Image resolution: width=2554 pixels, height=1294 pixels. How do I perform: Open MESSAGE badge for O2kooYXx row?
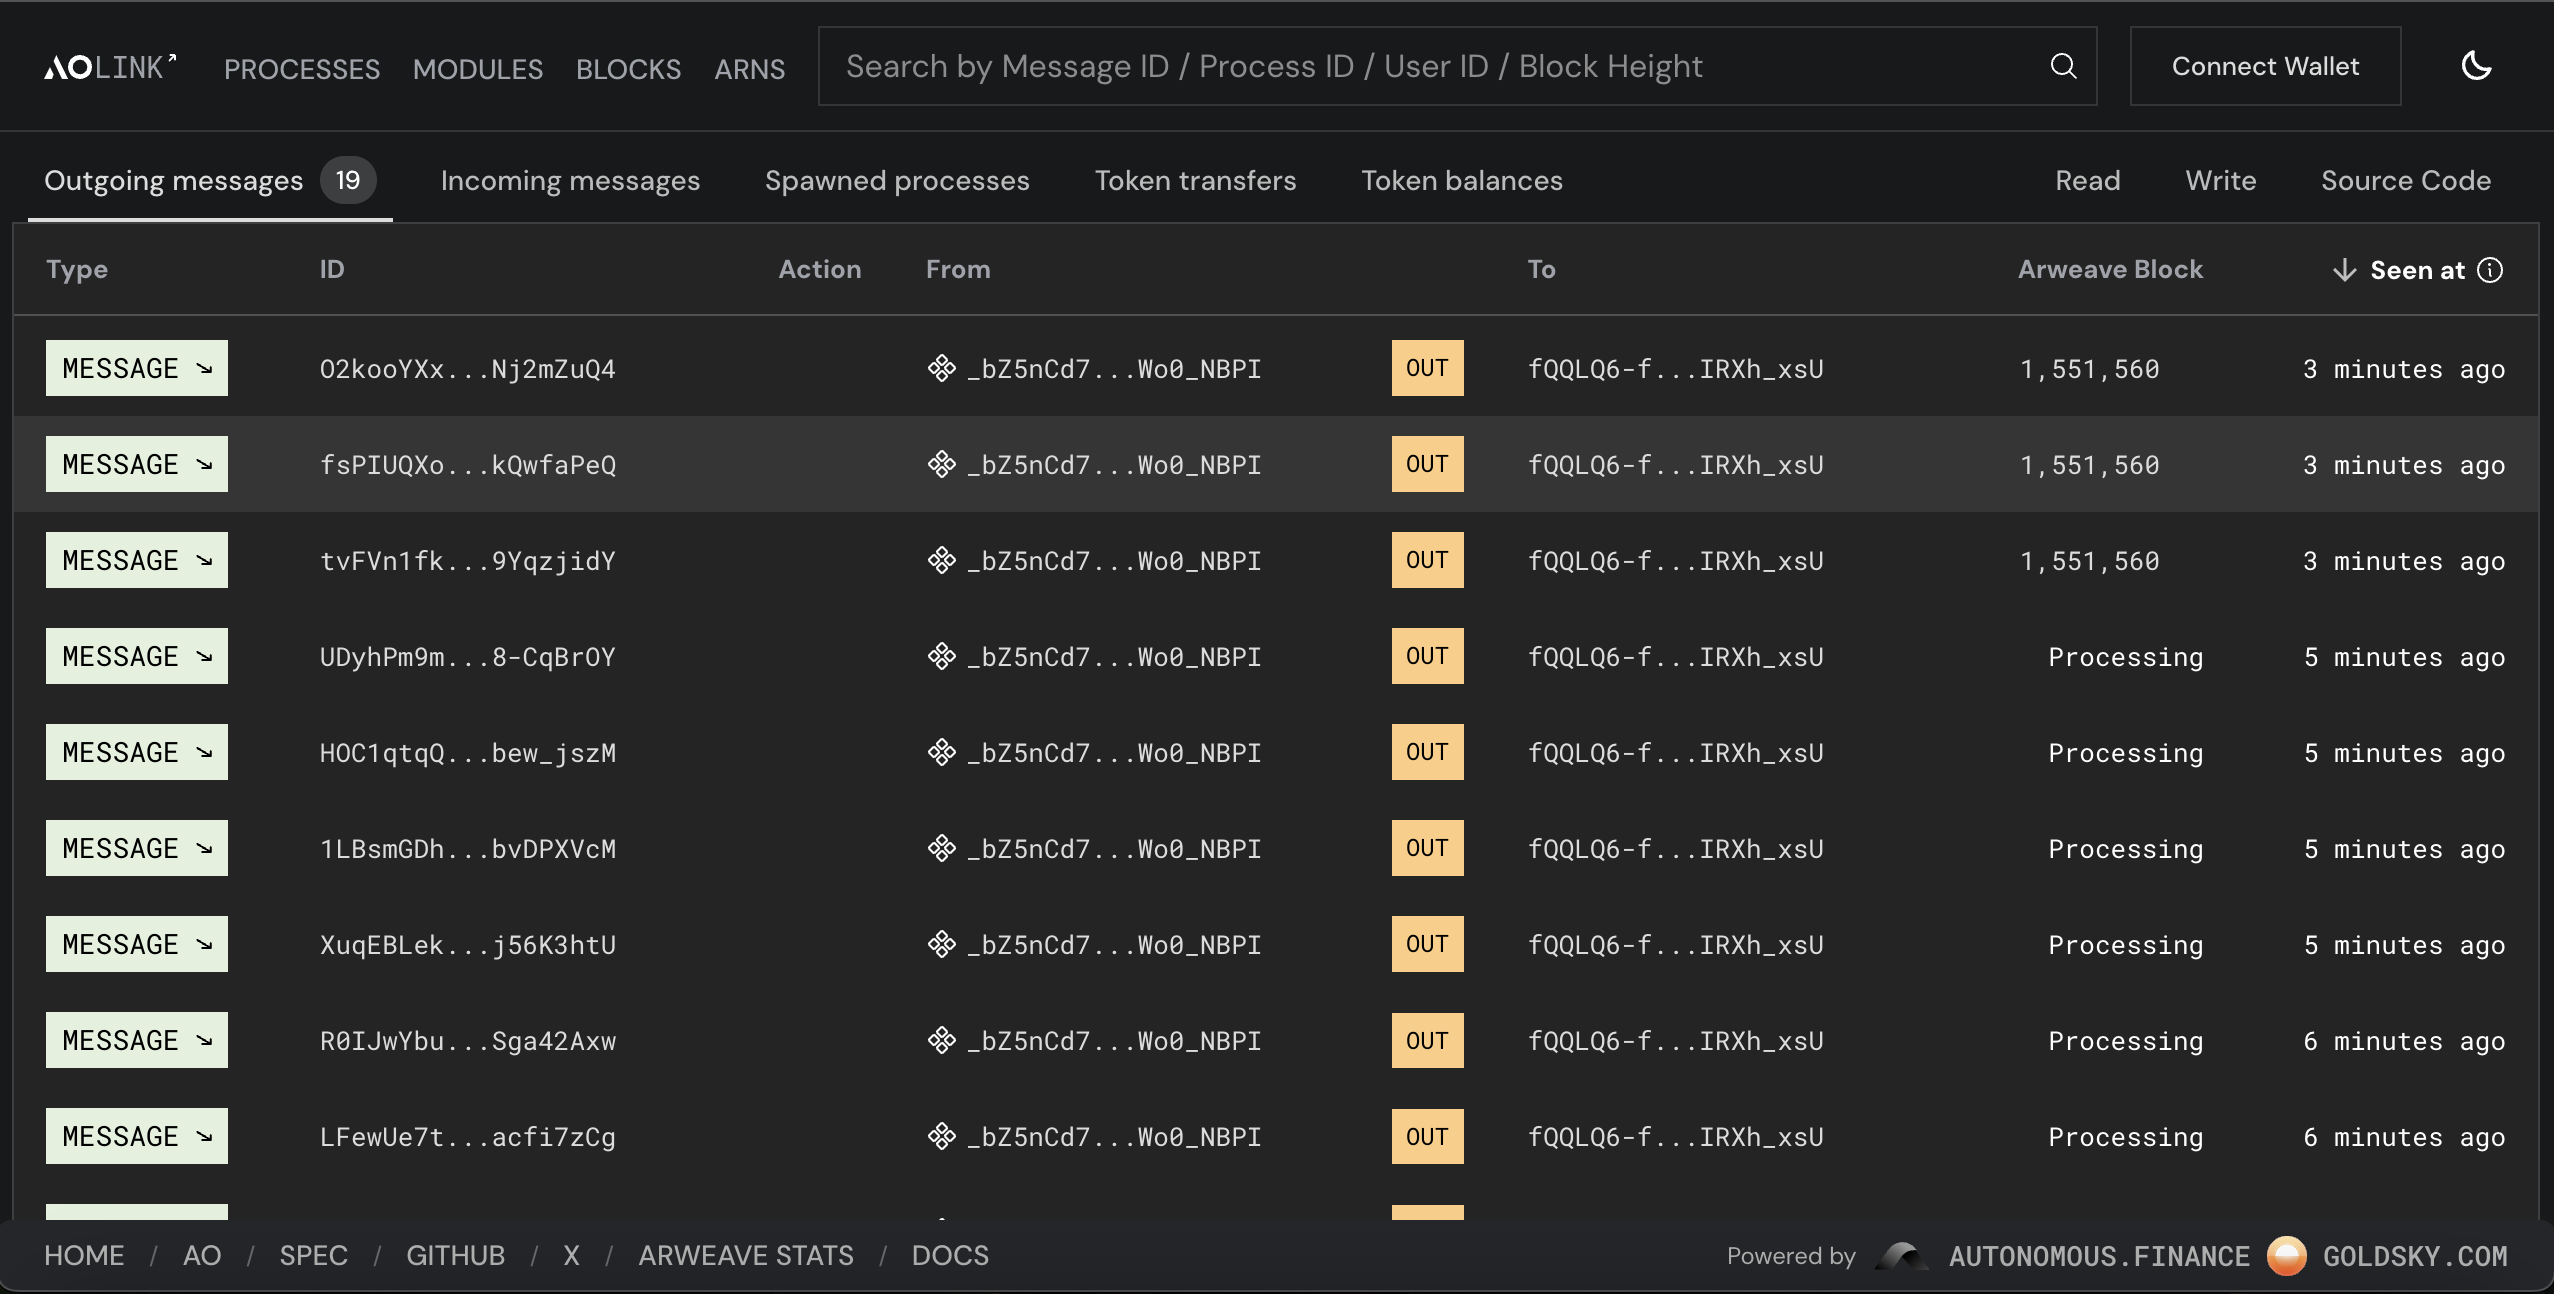pyautogui.click(x=137, y=368)
